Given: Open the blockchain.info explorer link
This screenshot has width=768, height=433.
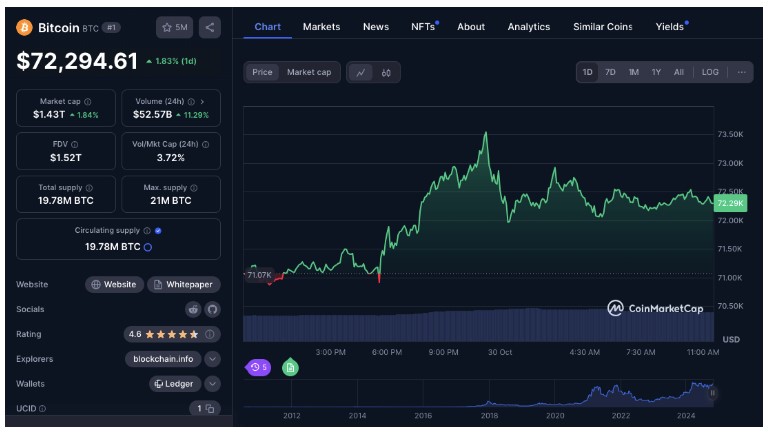Looking at the screenshot, I should (163, 359).
